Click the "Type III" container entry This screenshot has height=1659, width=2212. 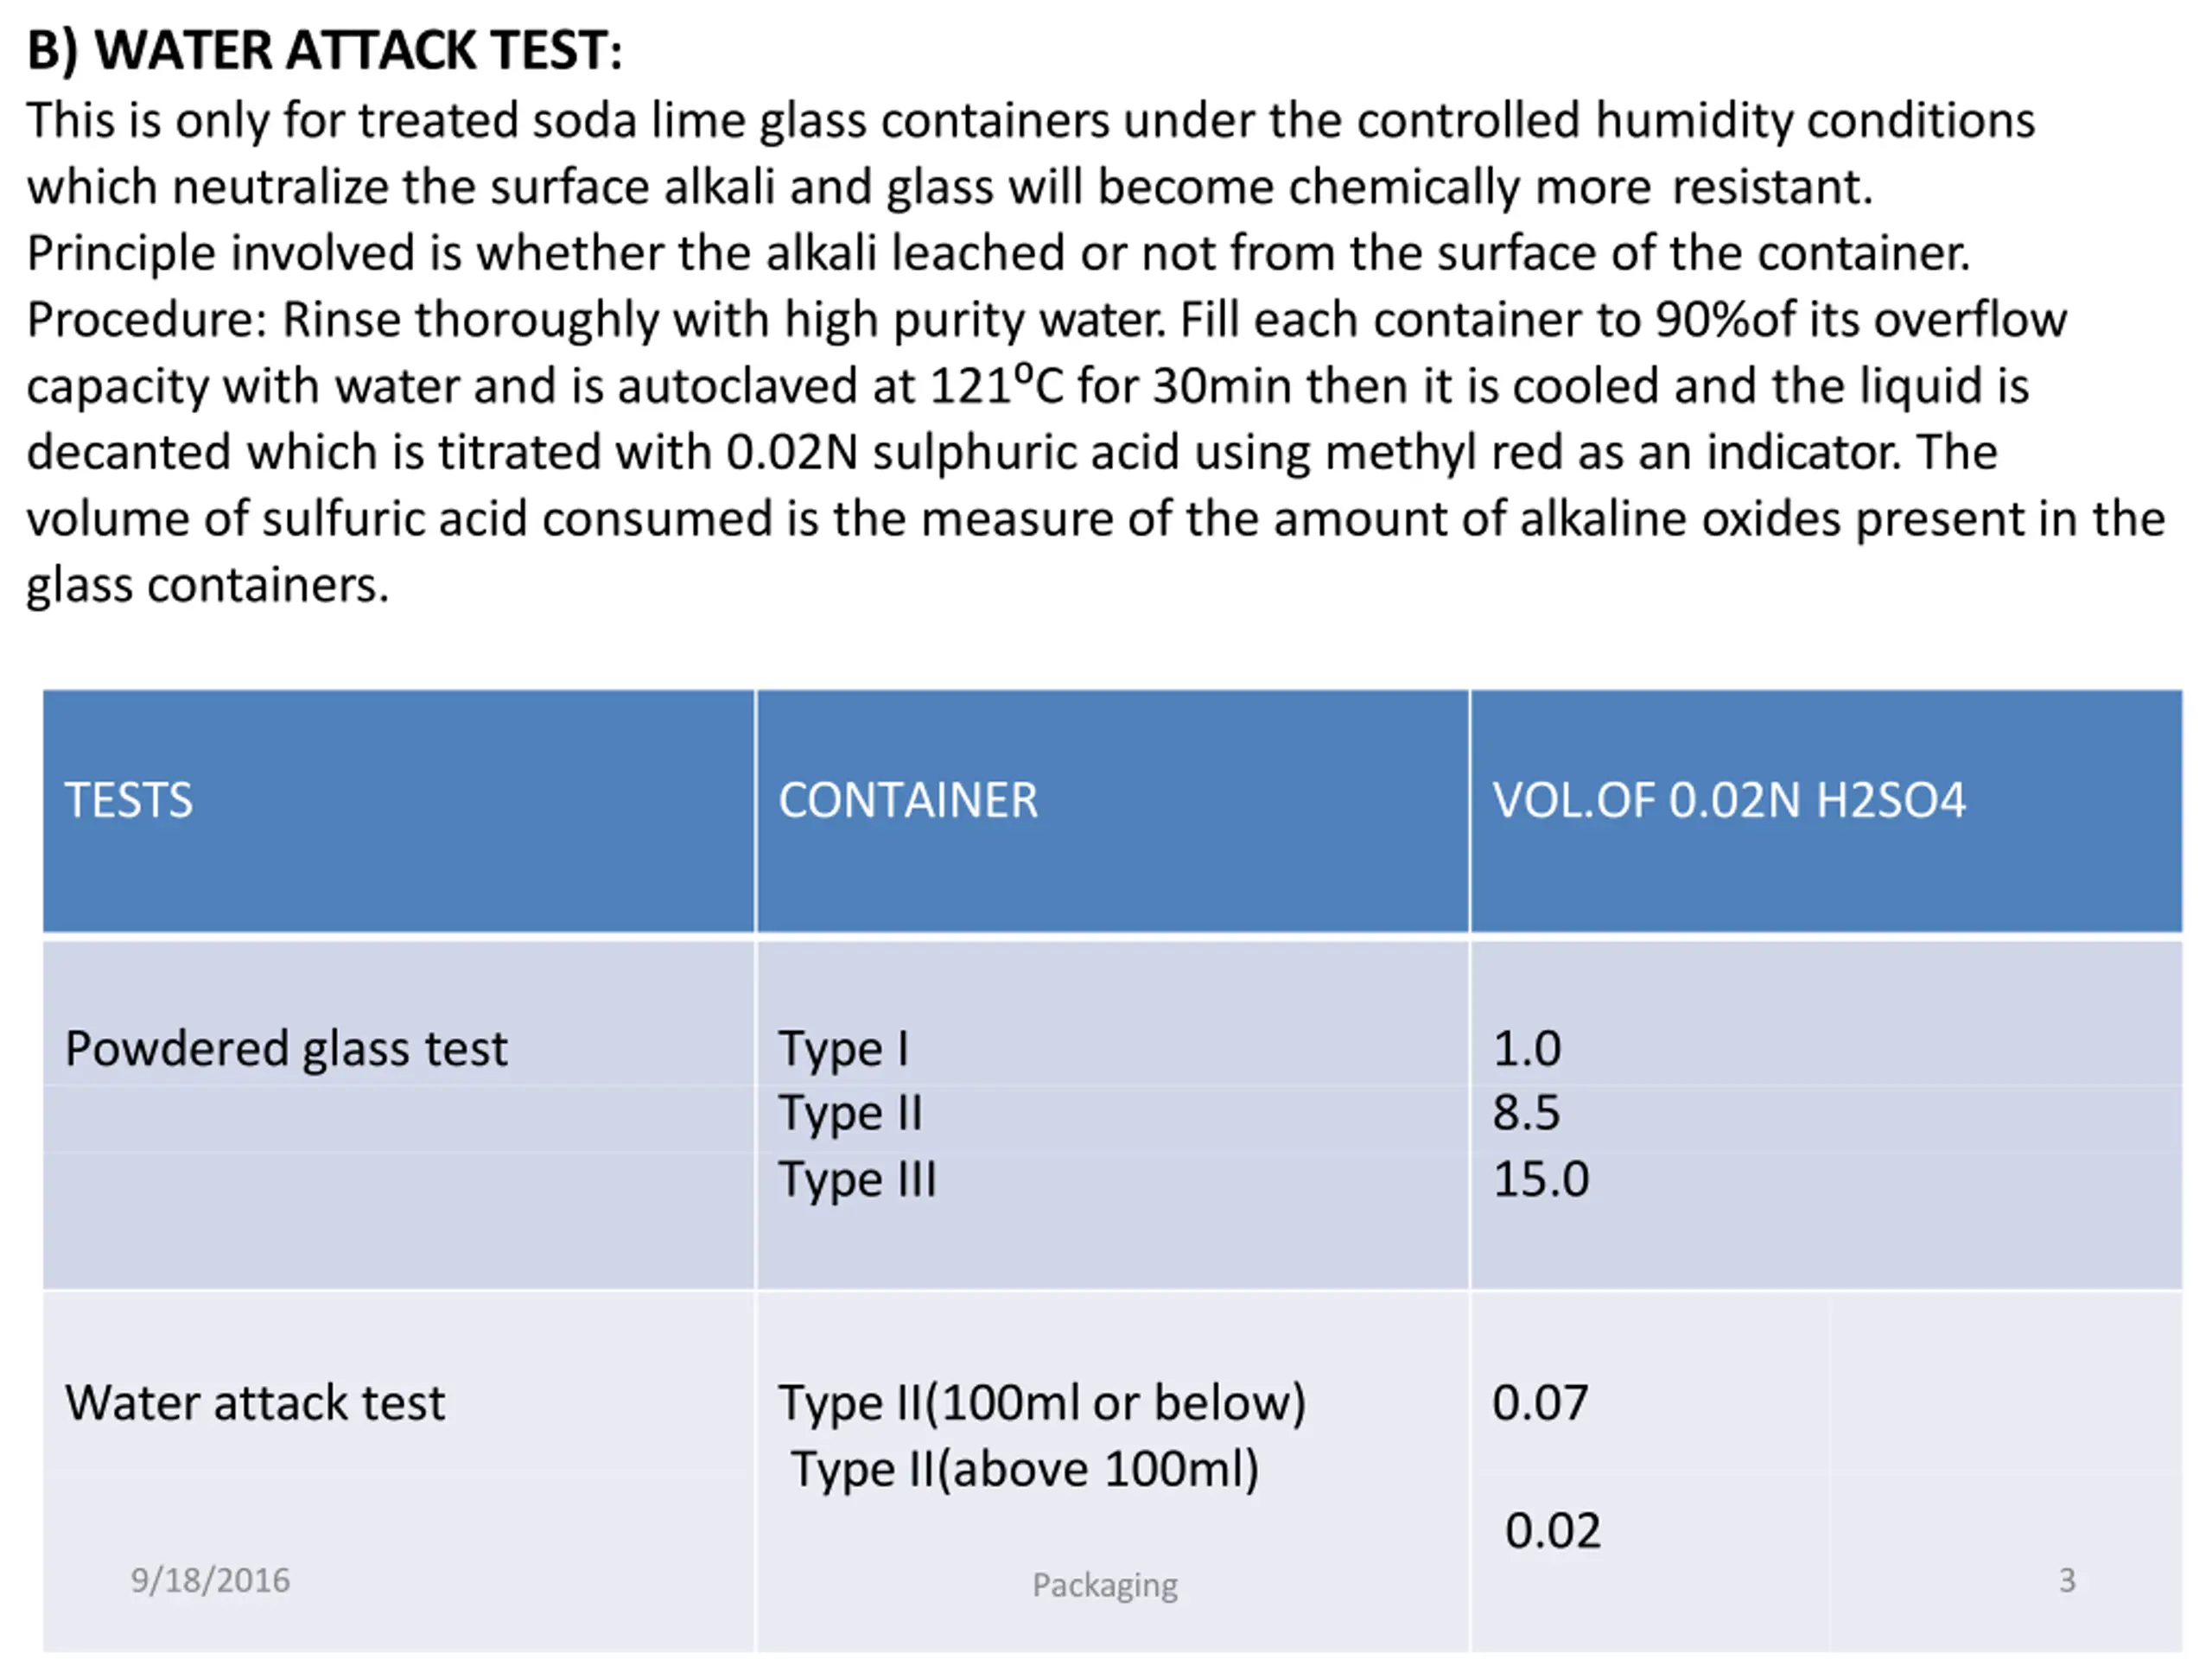(x=857, y=1179)
